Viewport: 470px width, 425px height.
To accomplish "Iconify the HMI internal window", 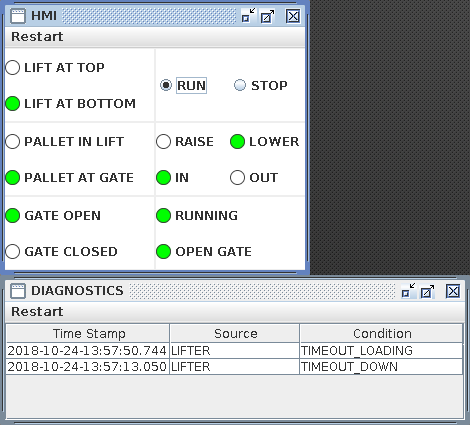I will (248, 16).
